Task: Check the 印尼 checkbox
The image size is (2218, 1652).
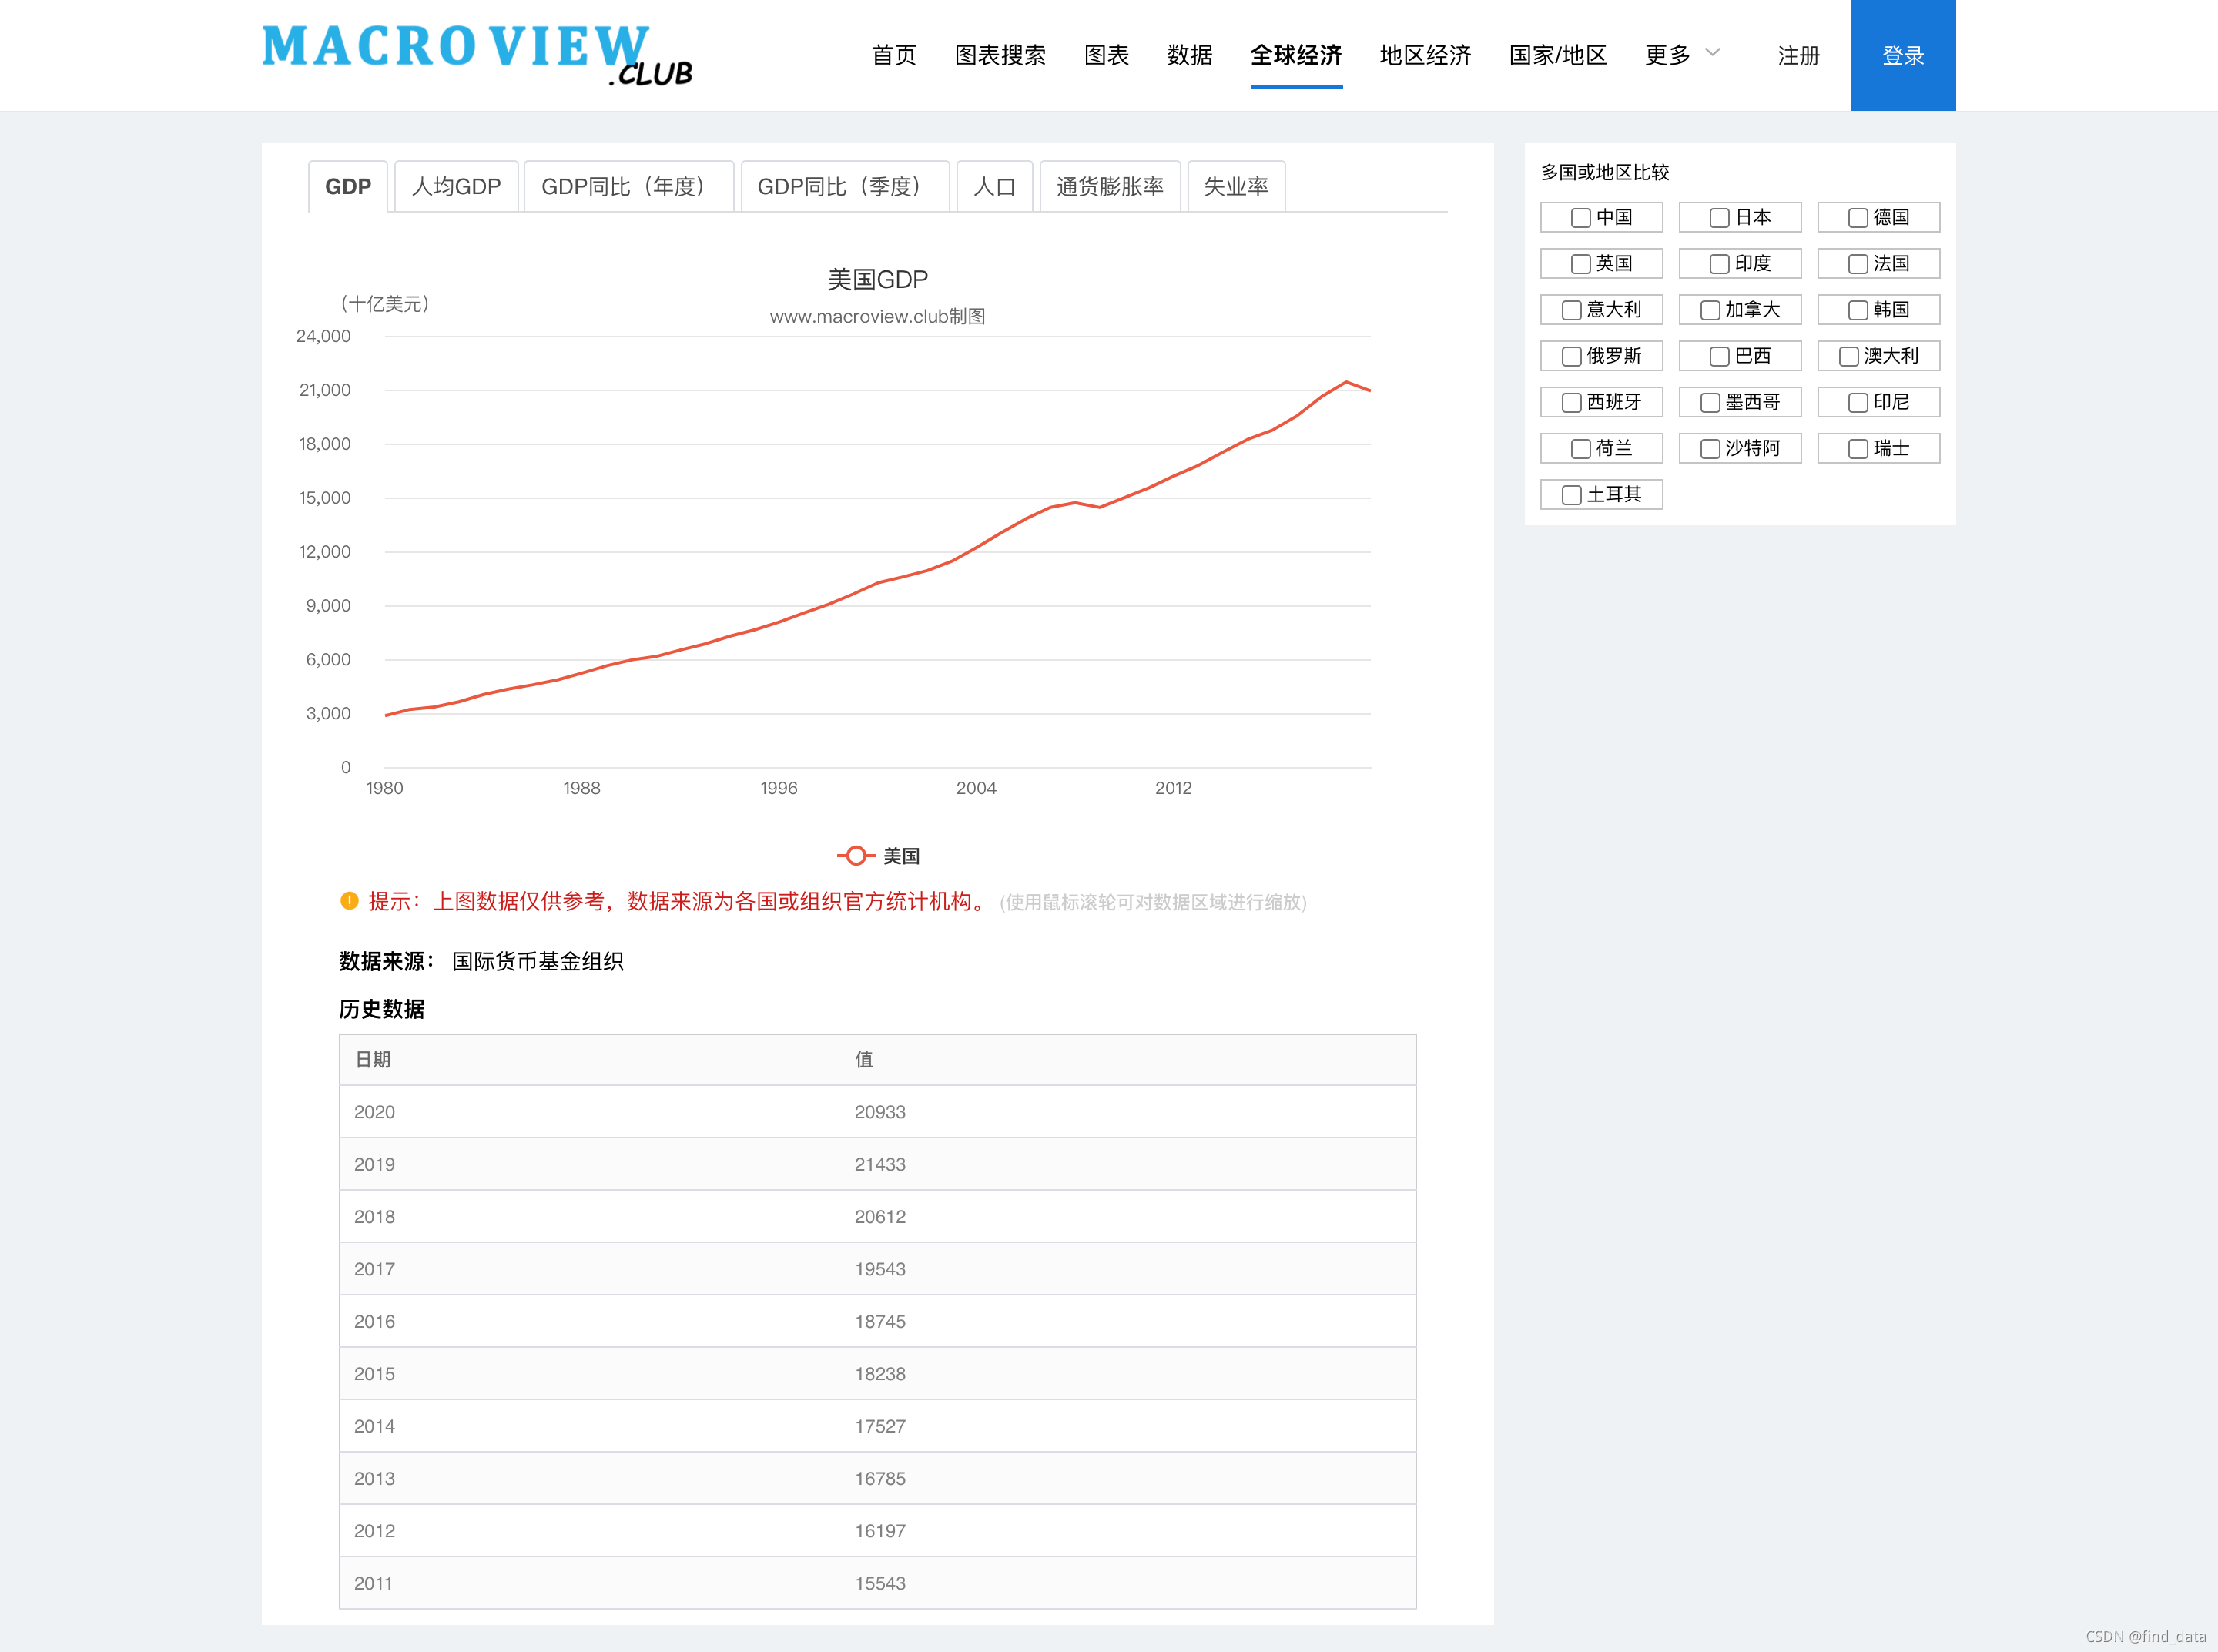Action: pyautogui.click(x=1858, y=402)
